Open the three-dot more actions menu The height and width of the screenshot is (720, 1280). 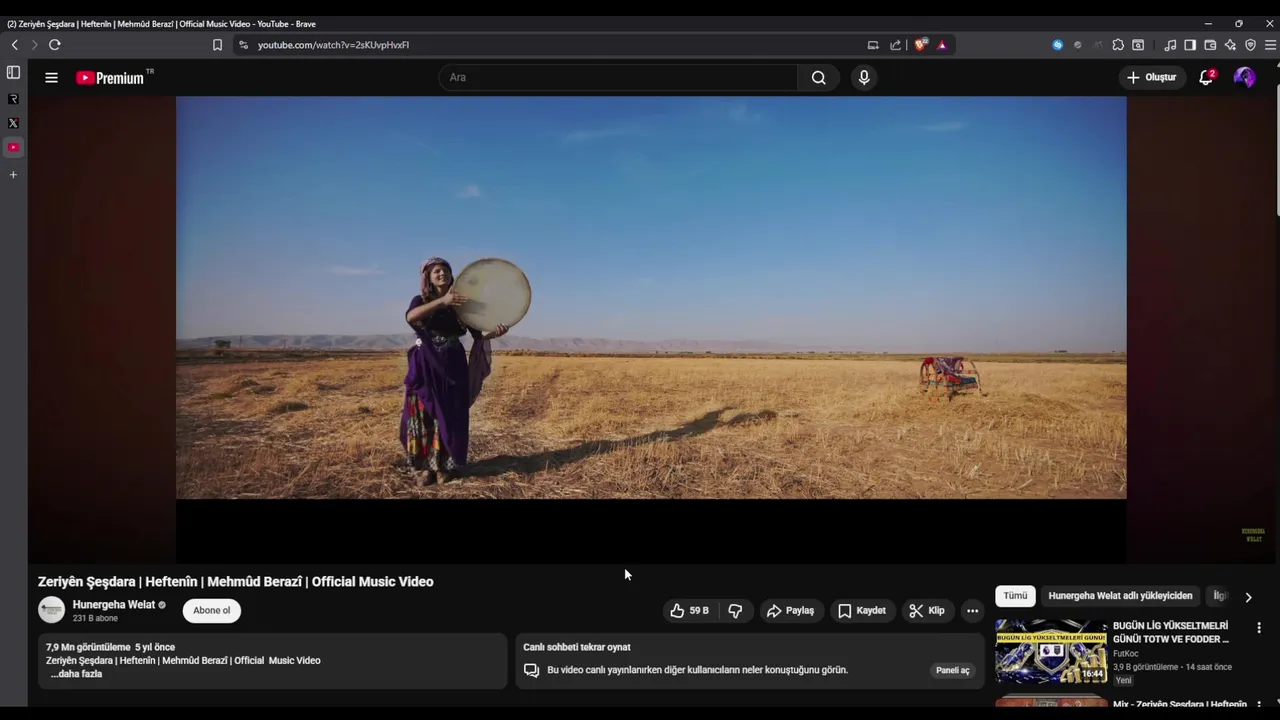pos(972,610)
